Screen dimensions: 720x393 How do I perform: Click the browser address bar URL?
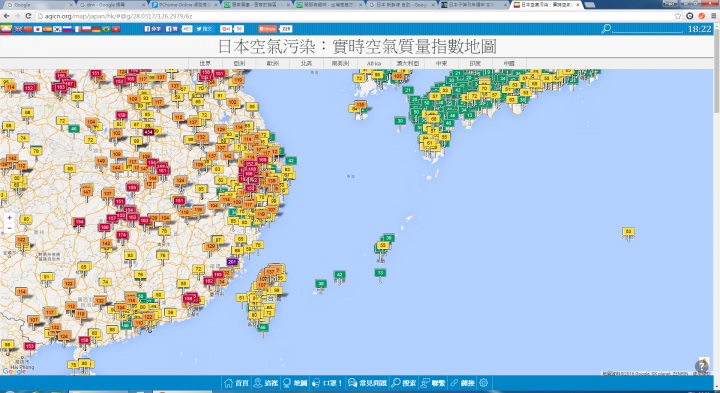pos(118,16)
